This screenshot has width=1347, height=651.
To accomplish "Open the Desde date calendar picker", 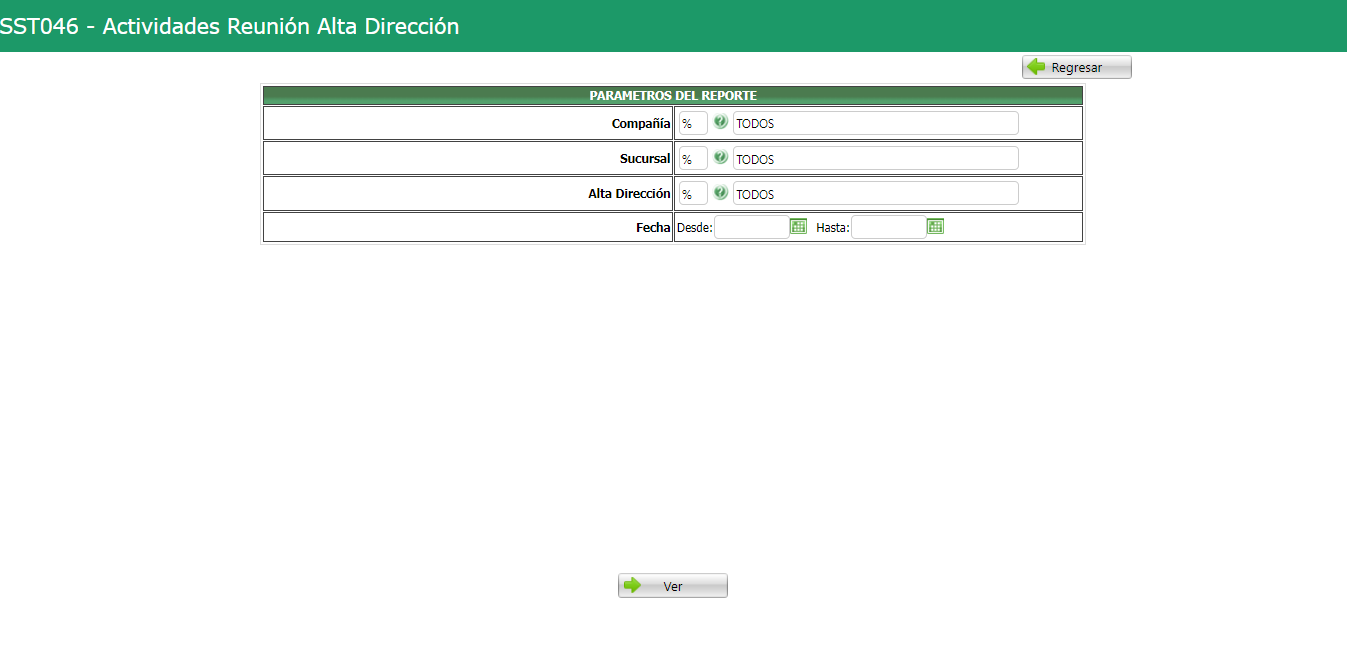I will tap(798, 227).
